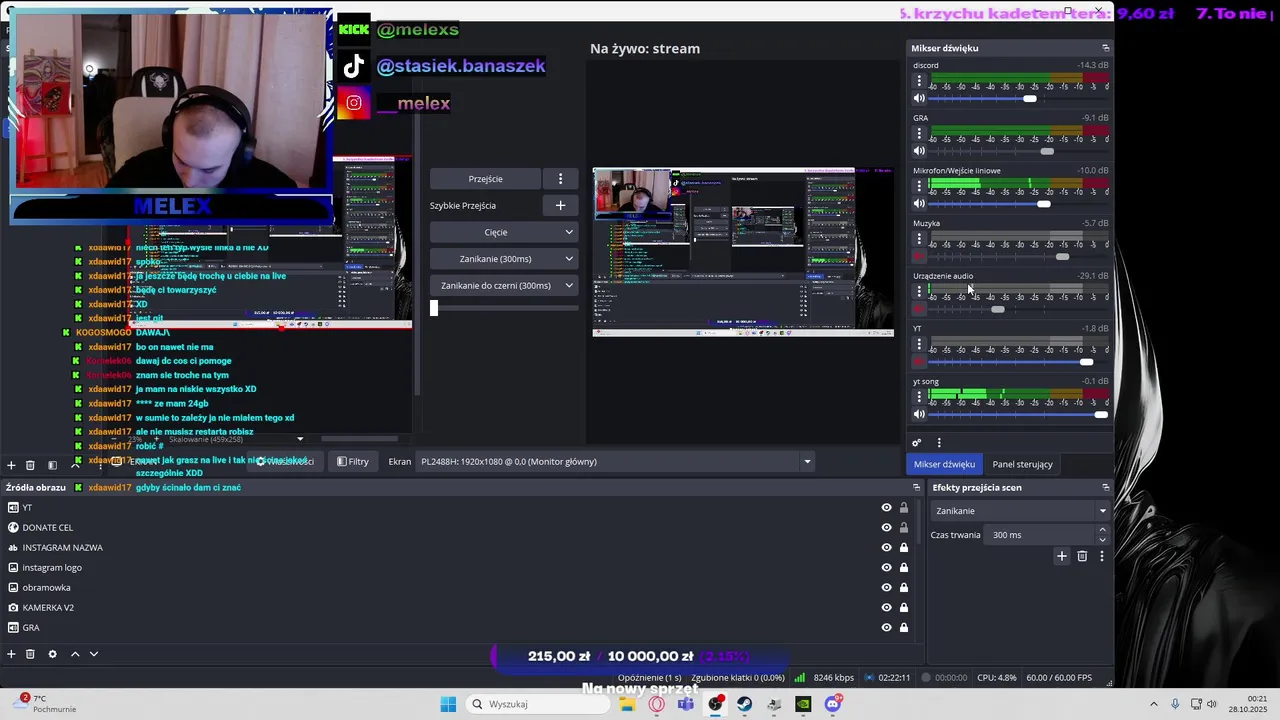This screenshot has width=1280, height=720.
Task: Open selected source properties gear
Action: click(53, 654)
